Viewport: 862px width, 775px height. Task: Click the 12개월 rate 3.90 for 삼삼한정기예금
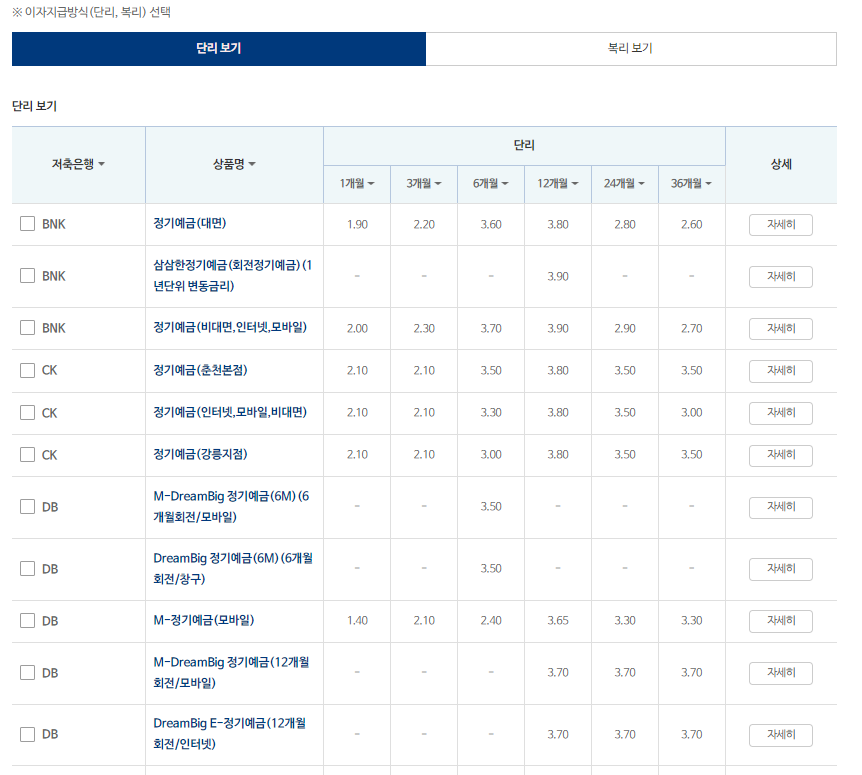pyautogui.click(x=558, y=276)
